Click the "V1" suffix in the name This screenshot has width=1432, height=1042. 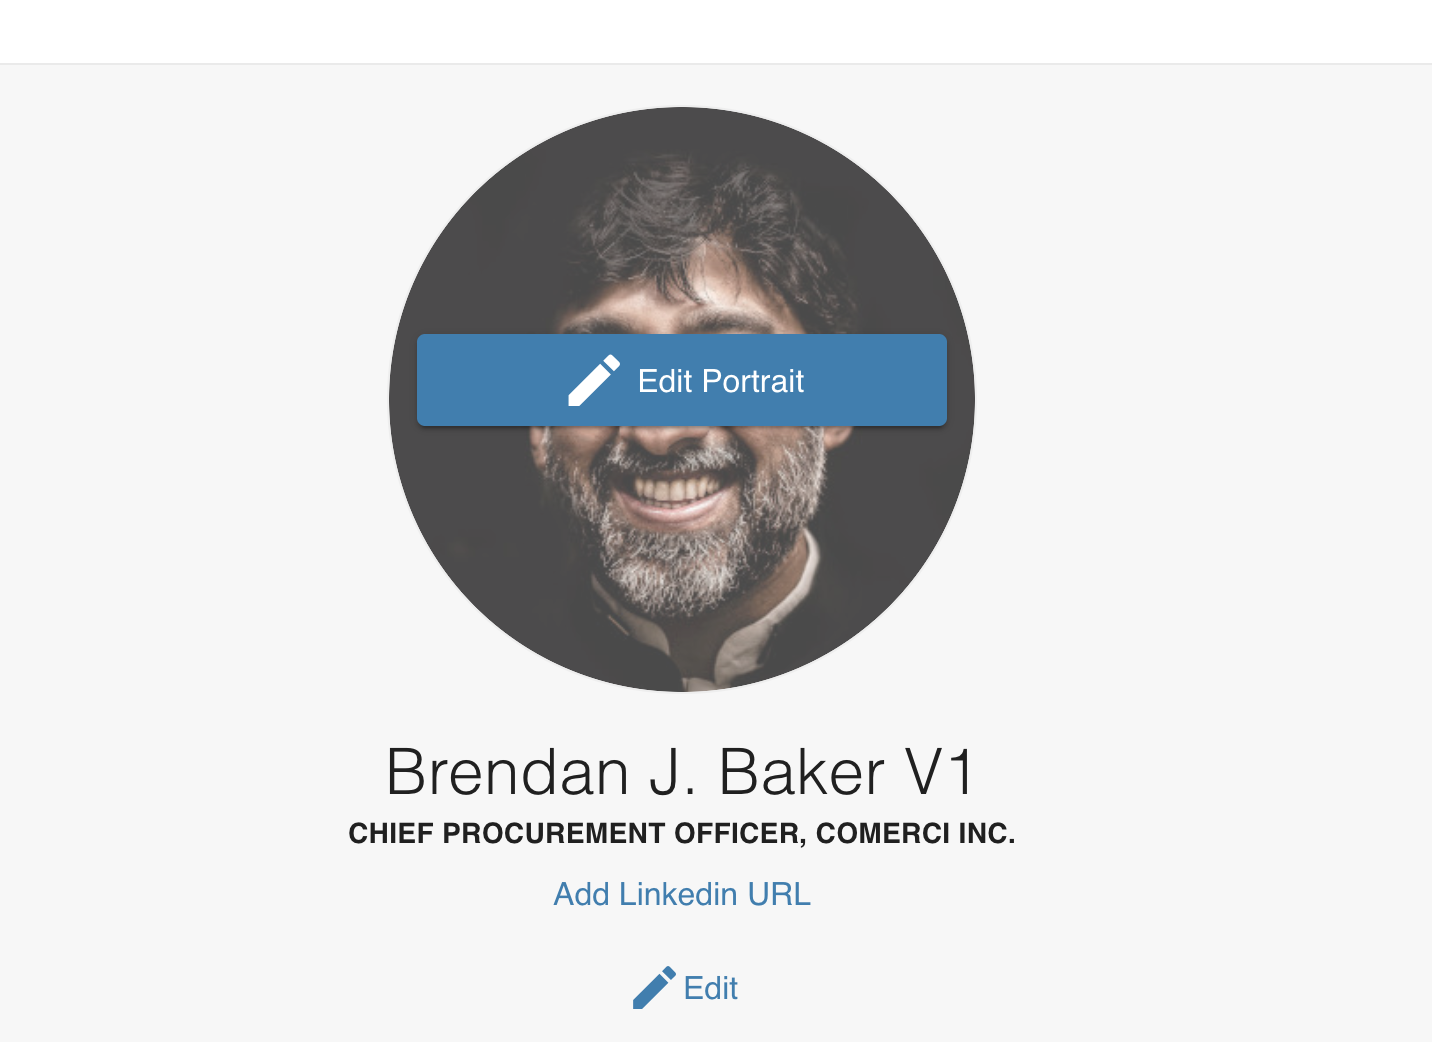pyautogui.click(x=938, y=772)
